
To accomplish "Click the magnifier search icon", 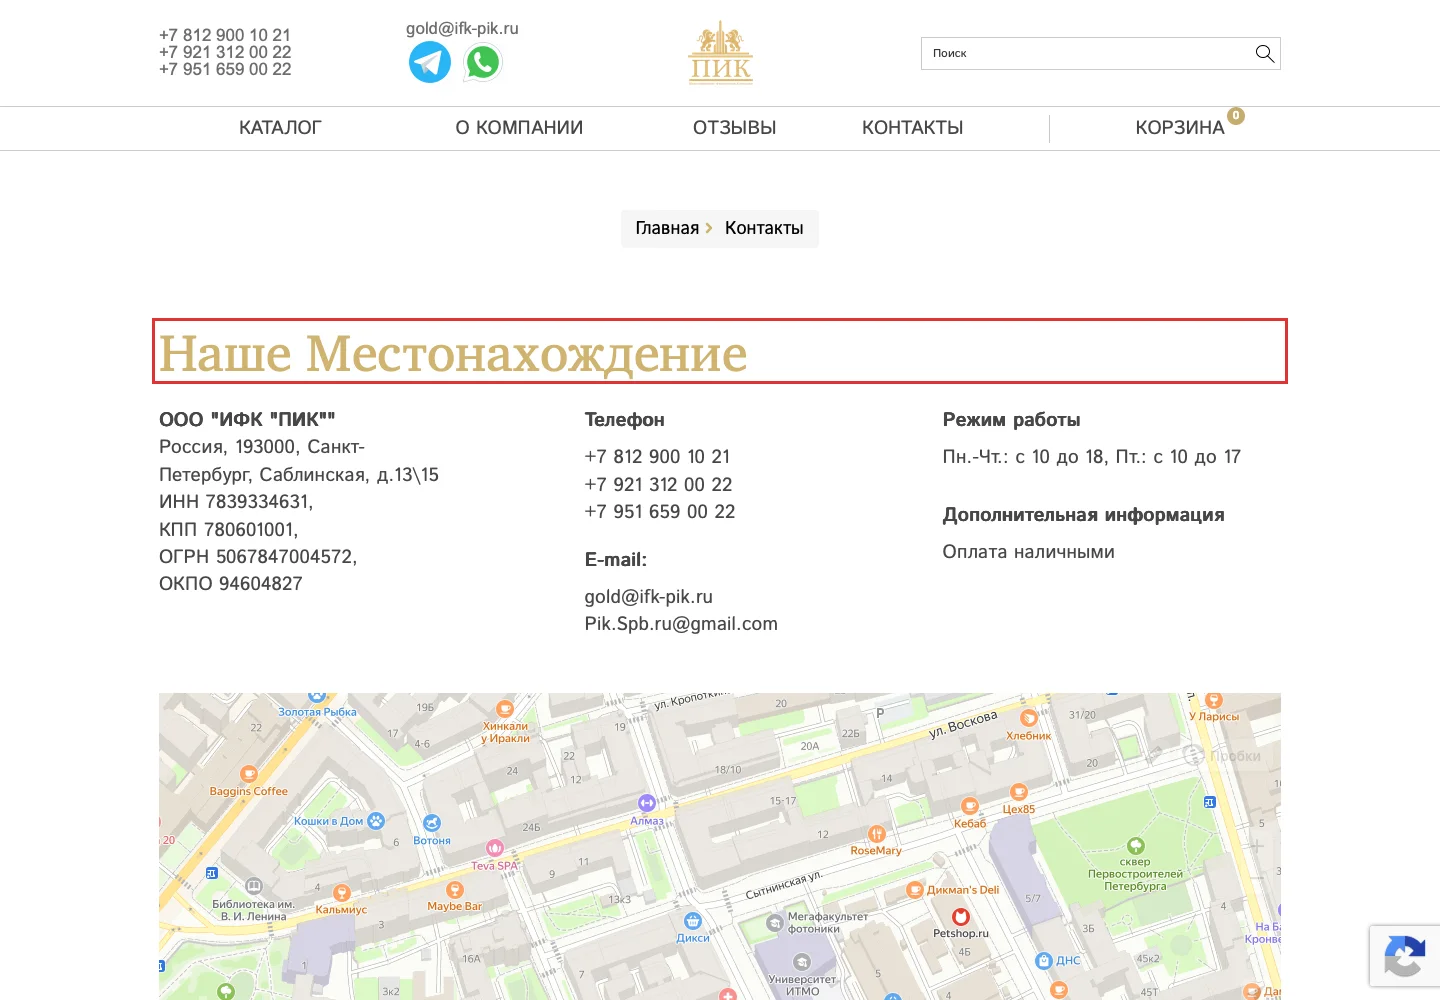I will coord(1265,53).
